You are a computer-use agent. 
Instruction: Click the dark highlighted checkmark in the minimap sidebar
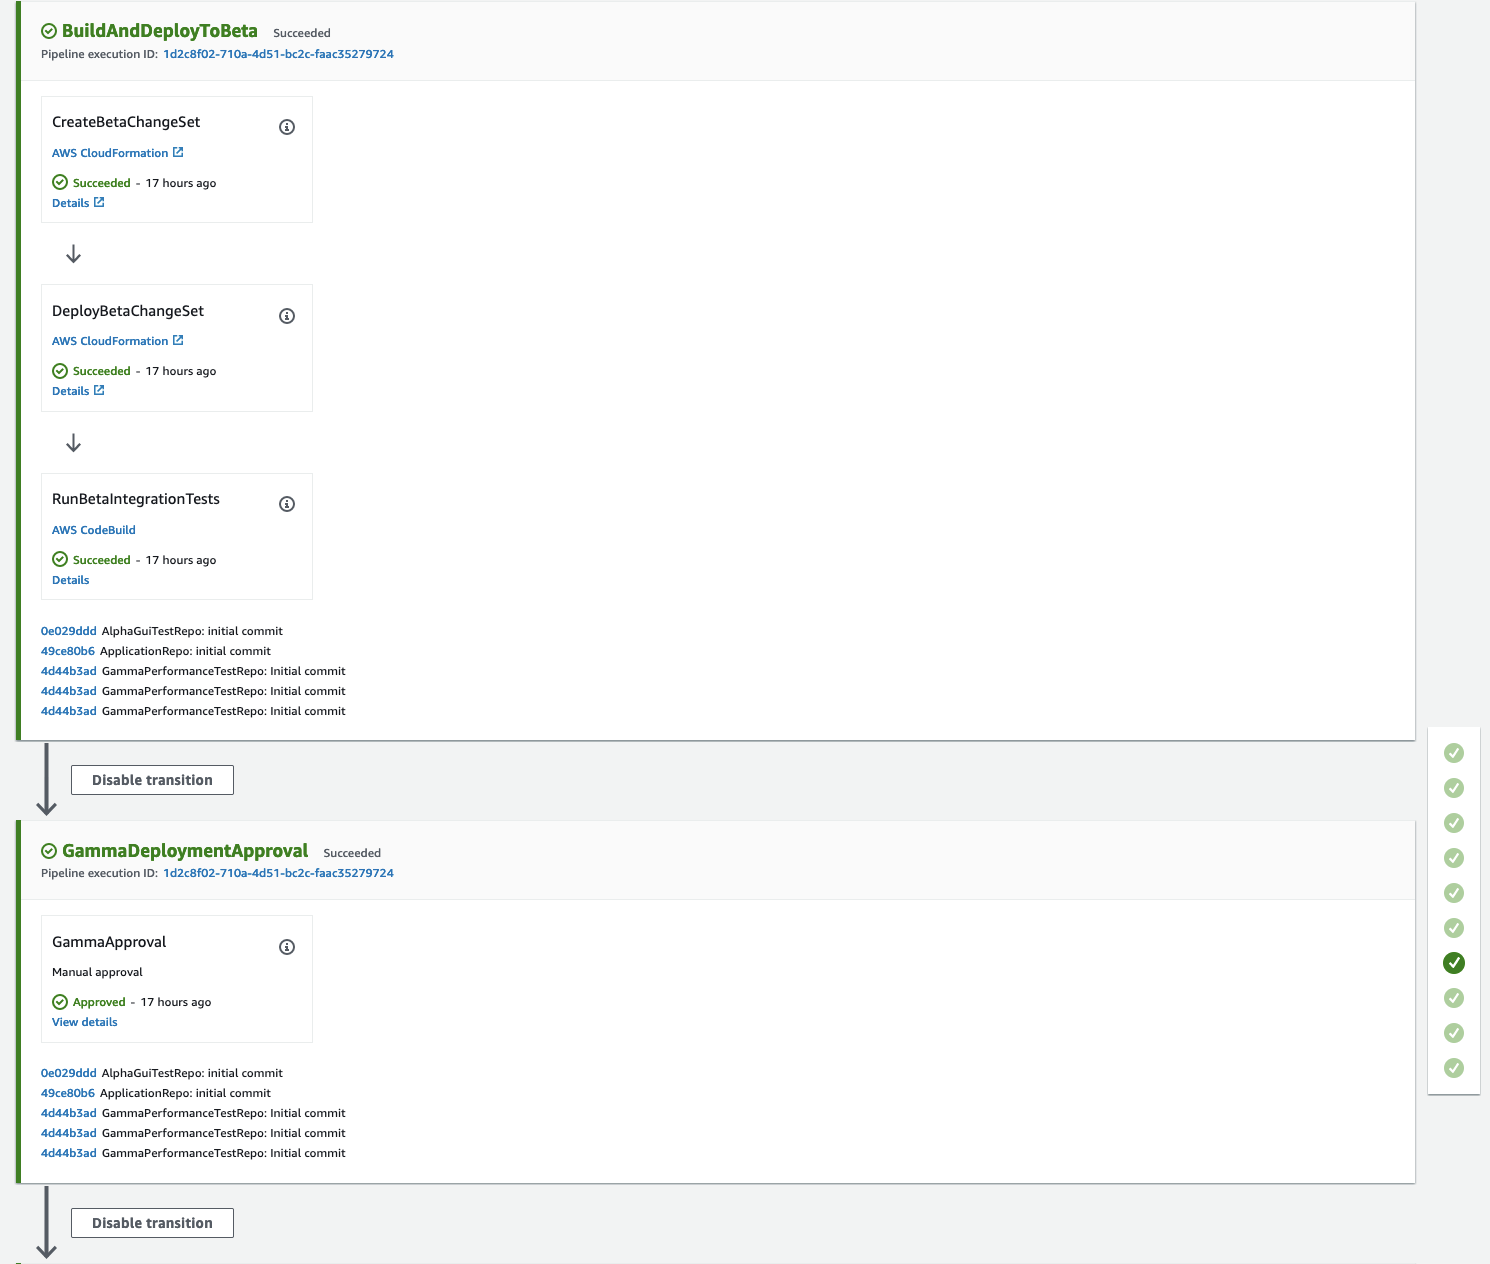coord(1453,963)
